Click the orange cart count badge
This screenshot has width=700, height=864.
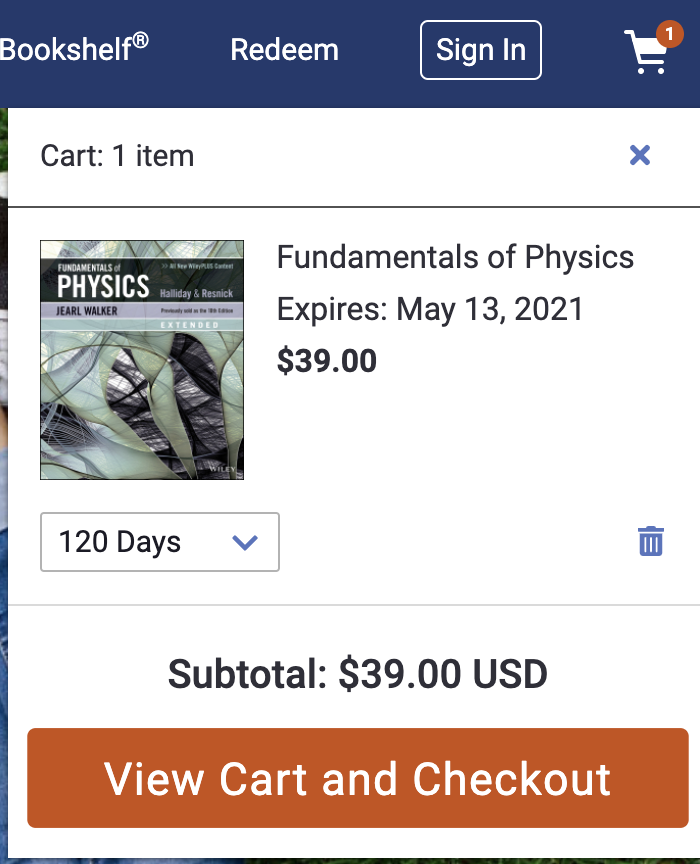click(668, 35)
